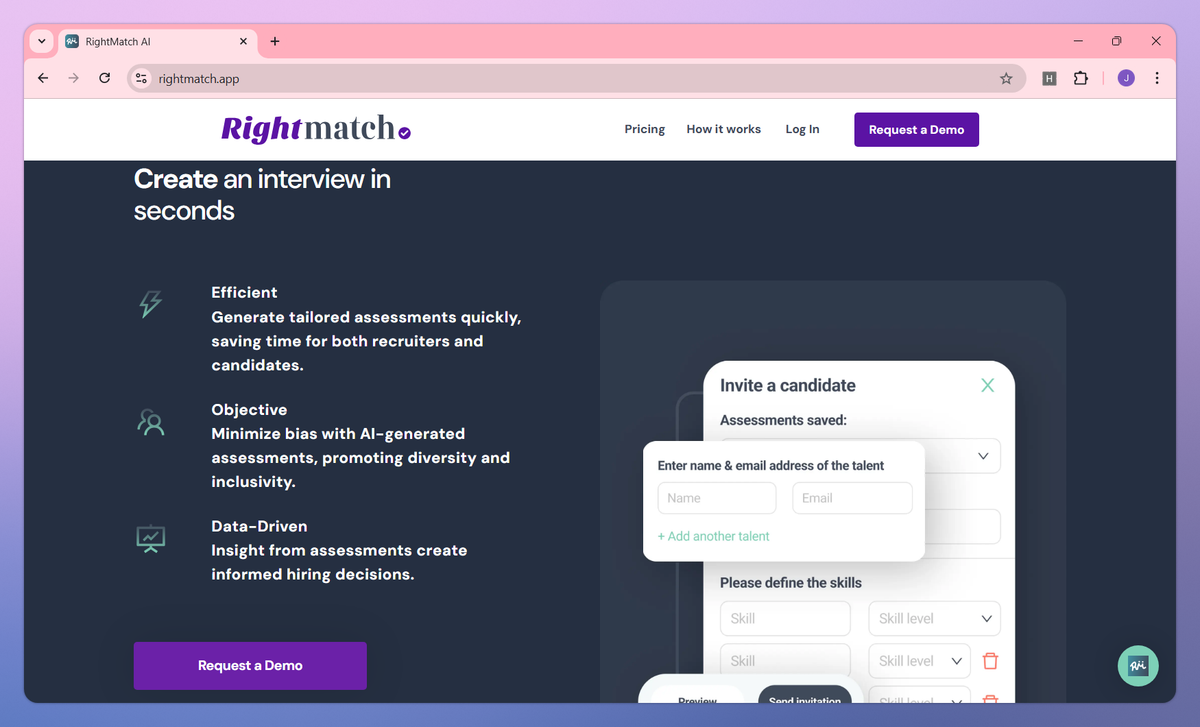Click the Name input field

click(716, 497)
